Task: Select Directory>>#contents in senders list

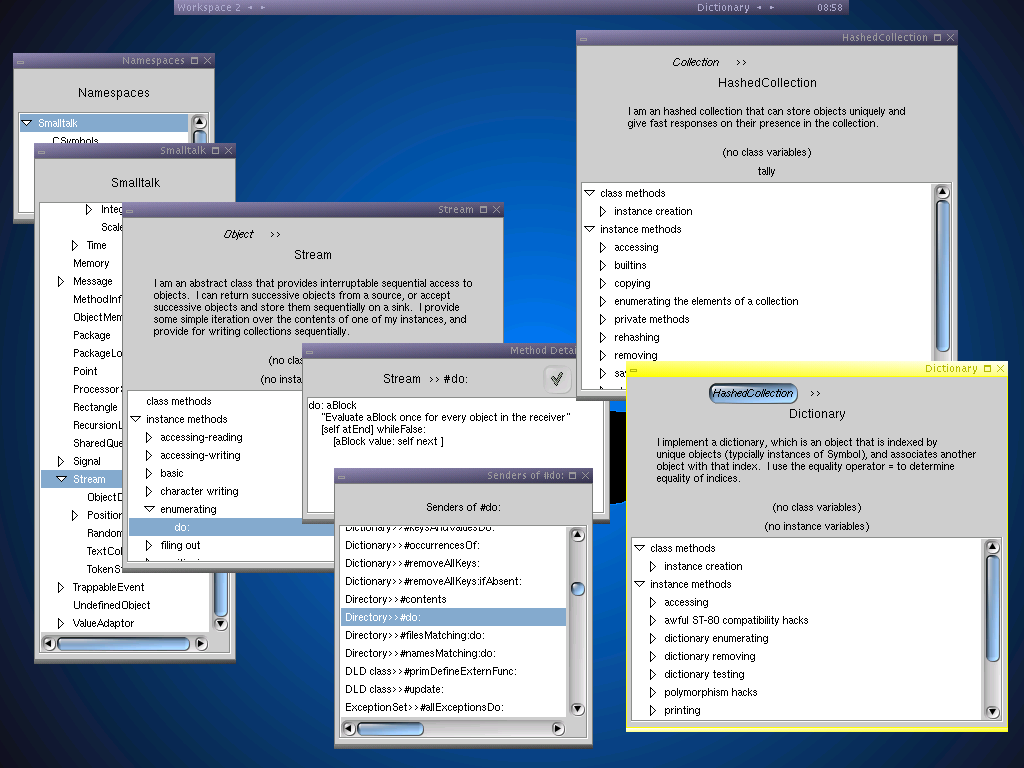Action: pyautogui.click(x=396, y=600)
